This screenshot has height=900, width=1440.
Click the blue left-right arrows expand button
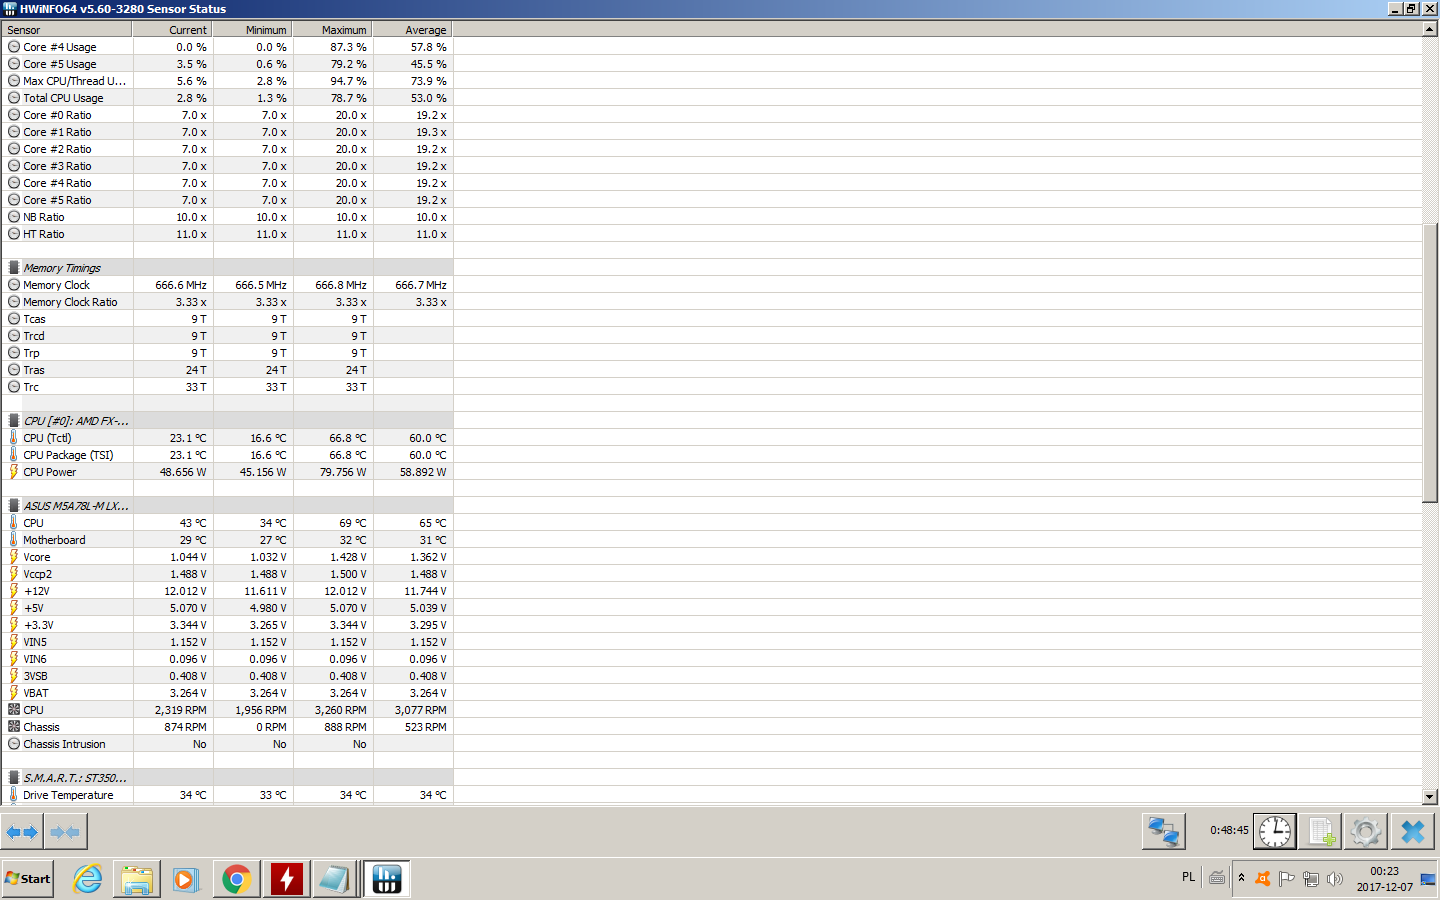pyautogui.click(x=22, y=831)
